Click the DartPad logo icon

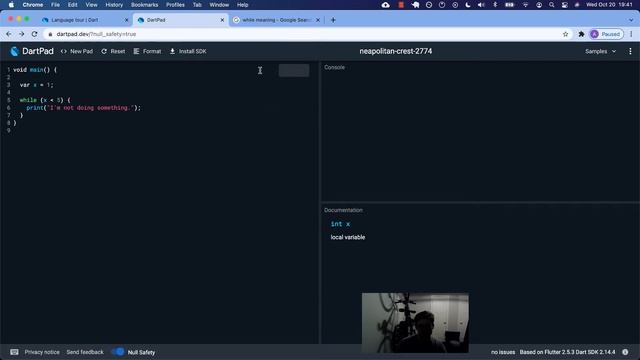[x=15, y=51]
